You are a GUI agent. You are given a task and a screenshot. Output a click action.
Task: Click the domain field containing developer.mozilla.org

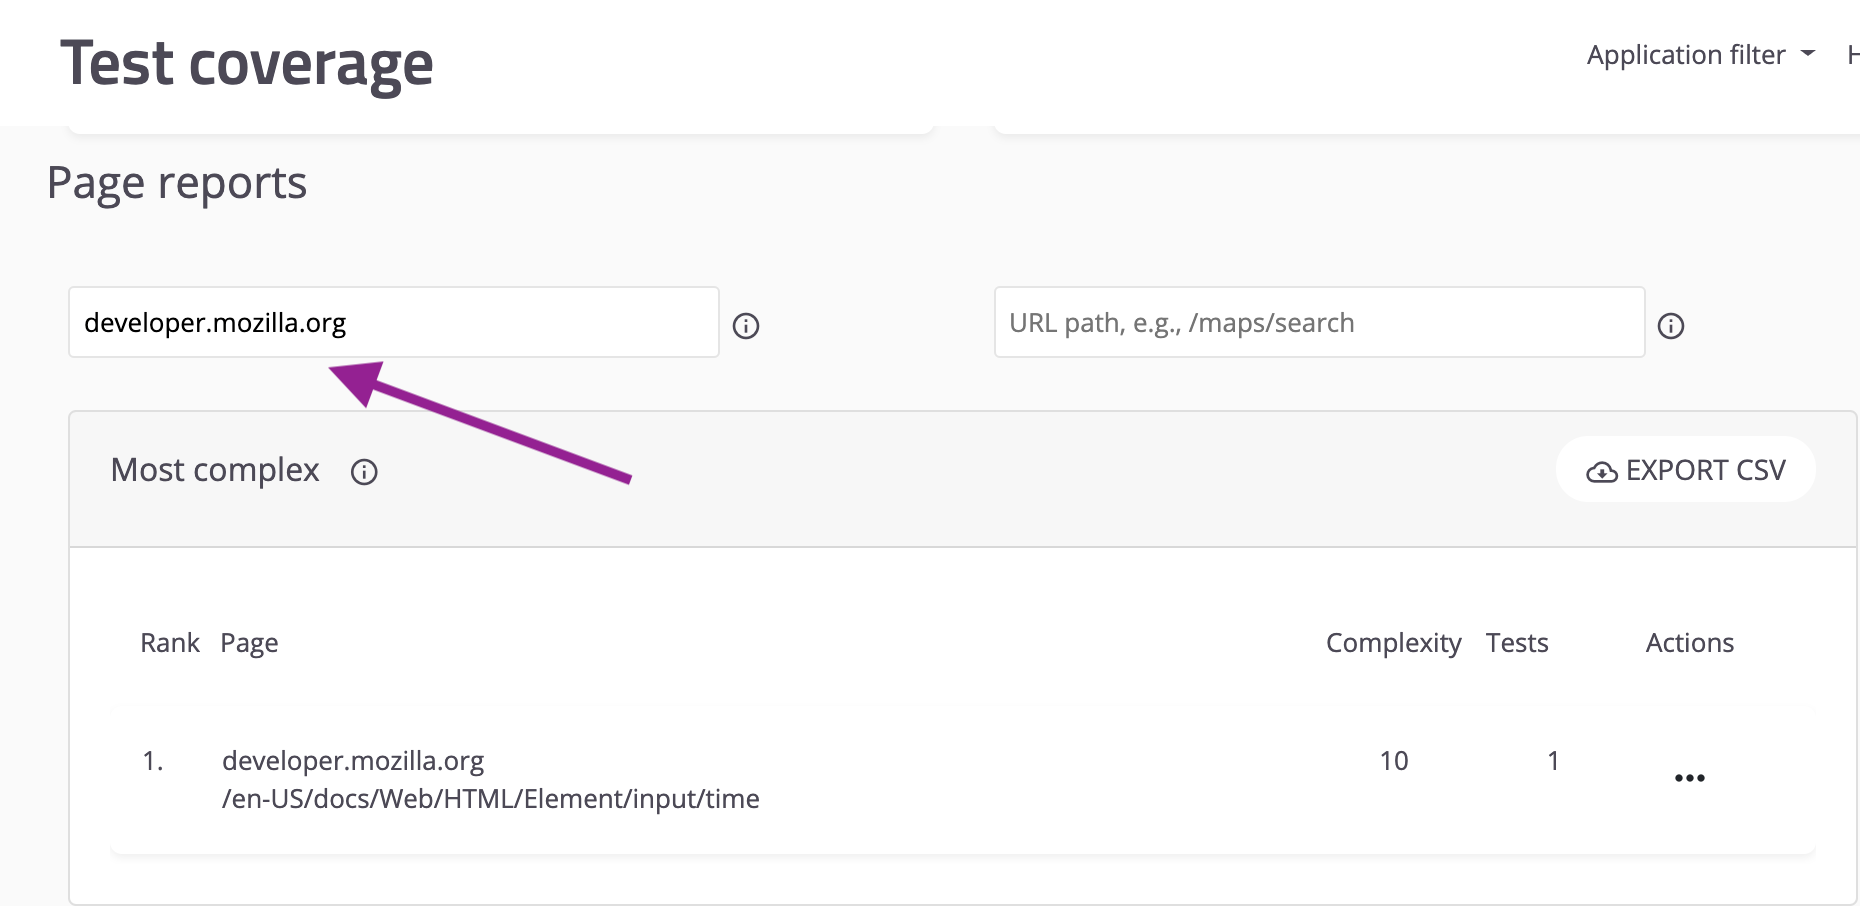coord(394,322)
